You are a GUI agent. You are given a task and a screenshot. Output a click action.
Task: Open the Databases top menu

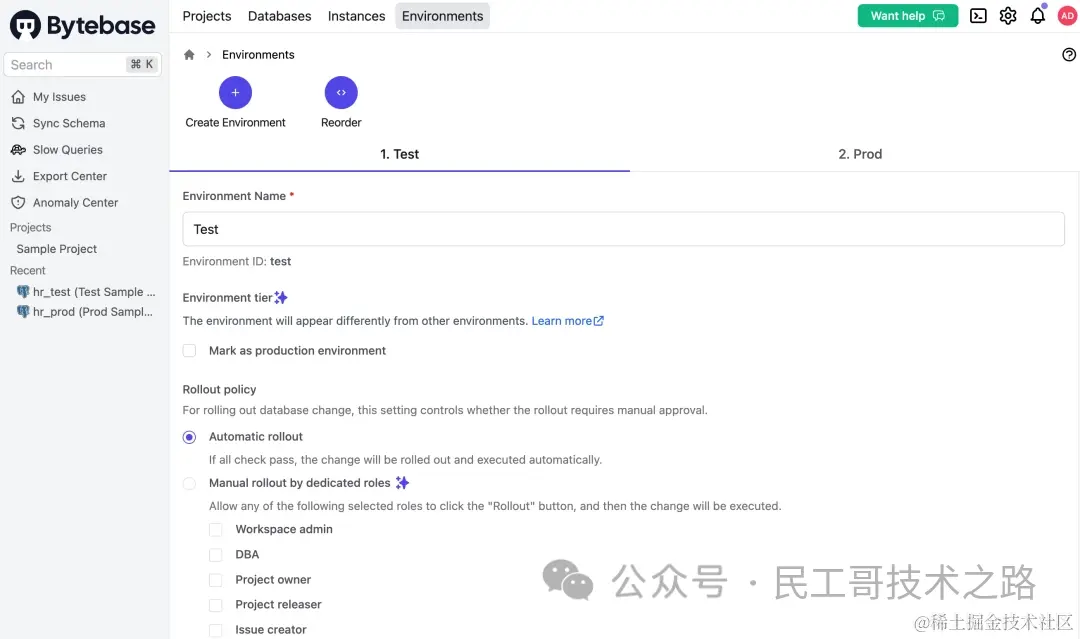280,16
